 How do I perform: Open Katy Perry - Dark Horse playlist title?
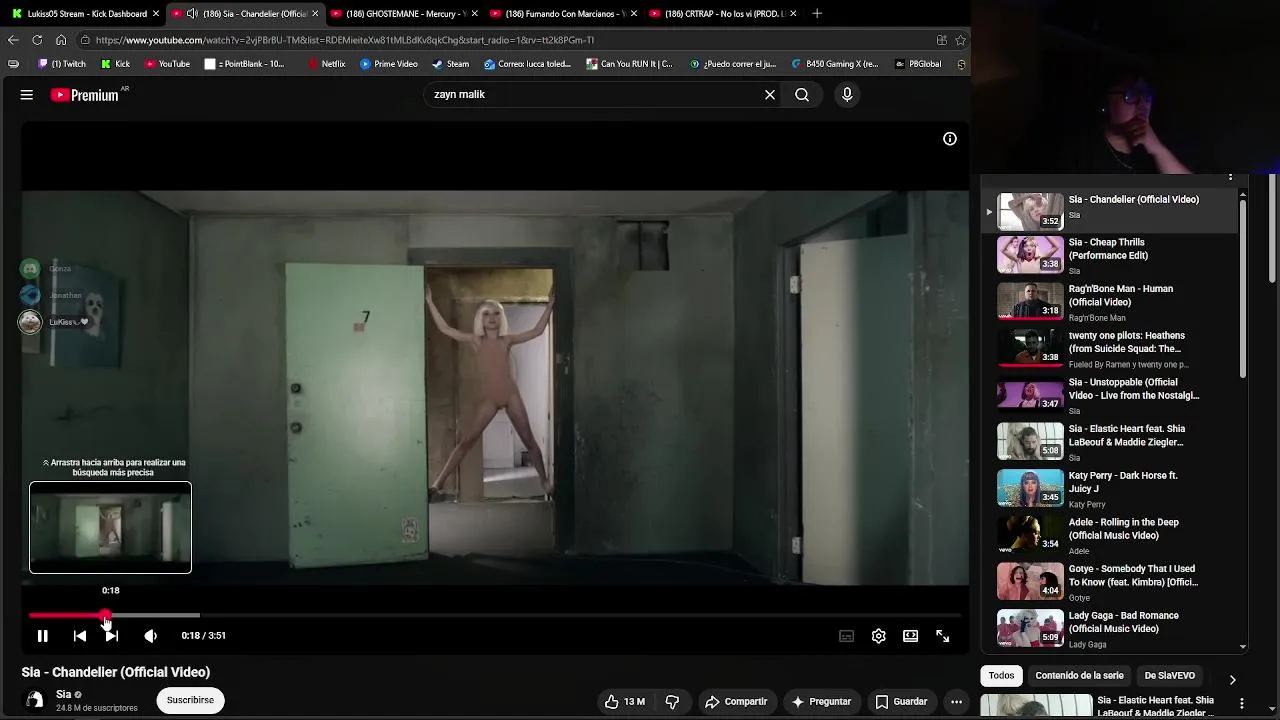click(x=1123, y=482)
